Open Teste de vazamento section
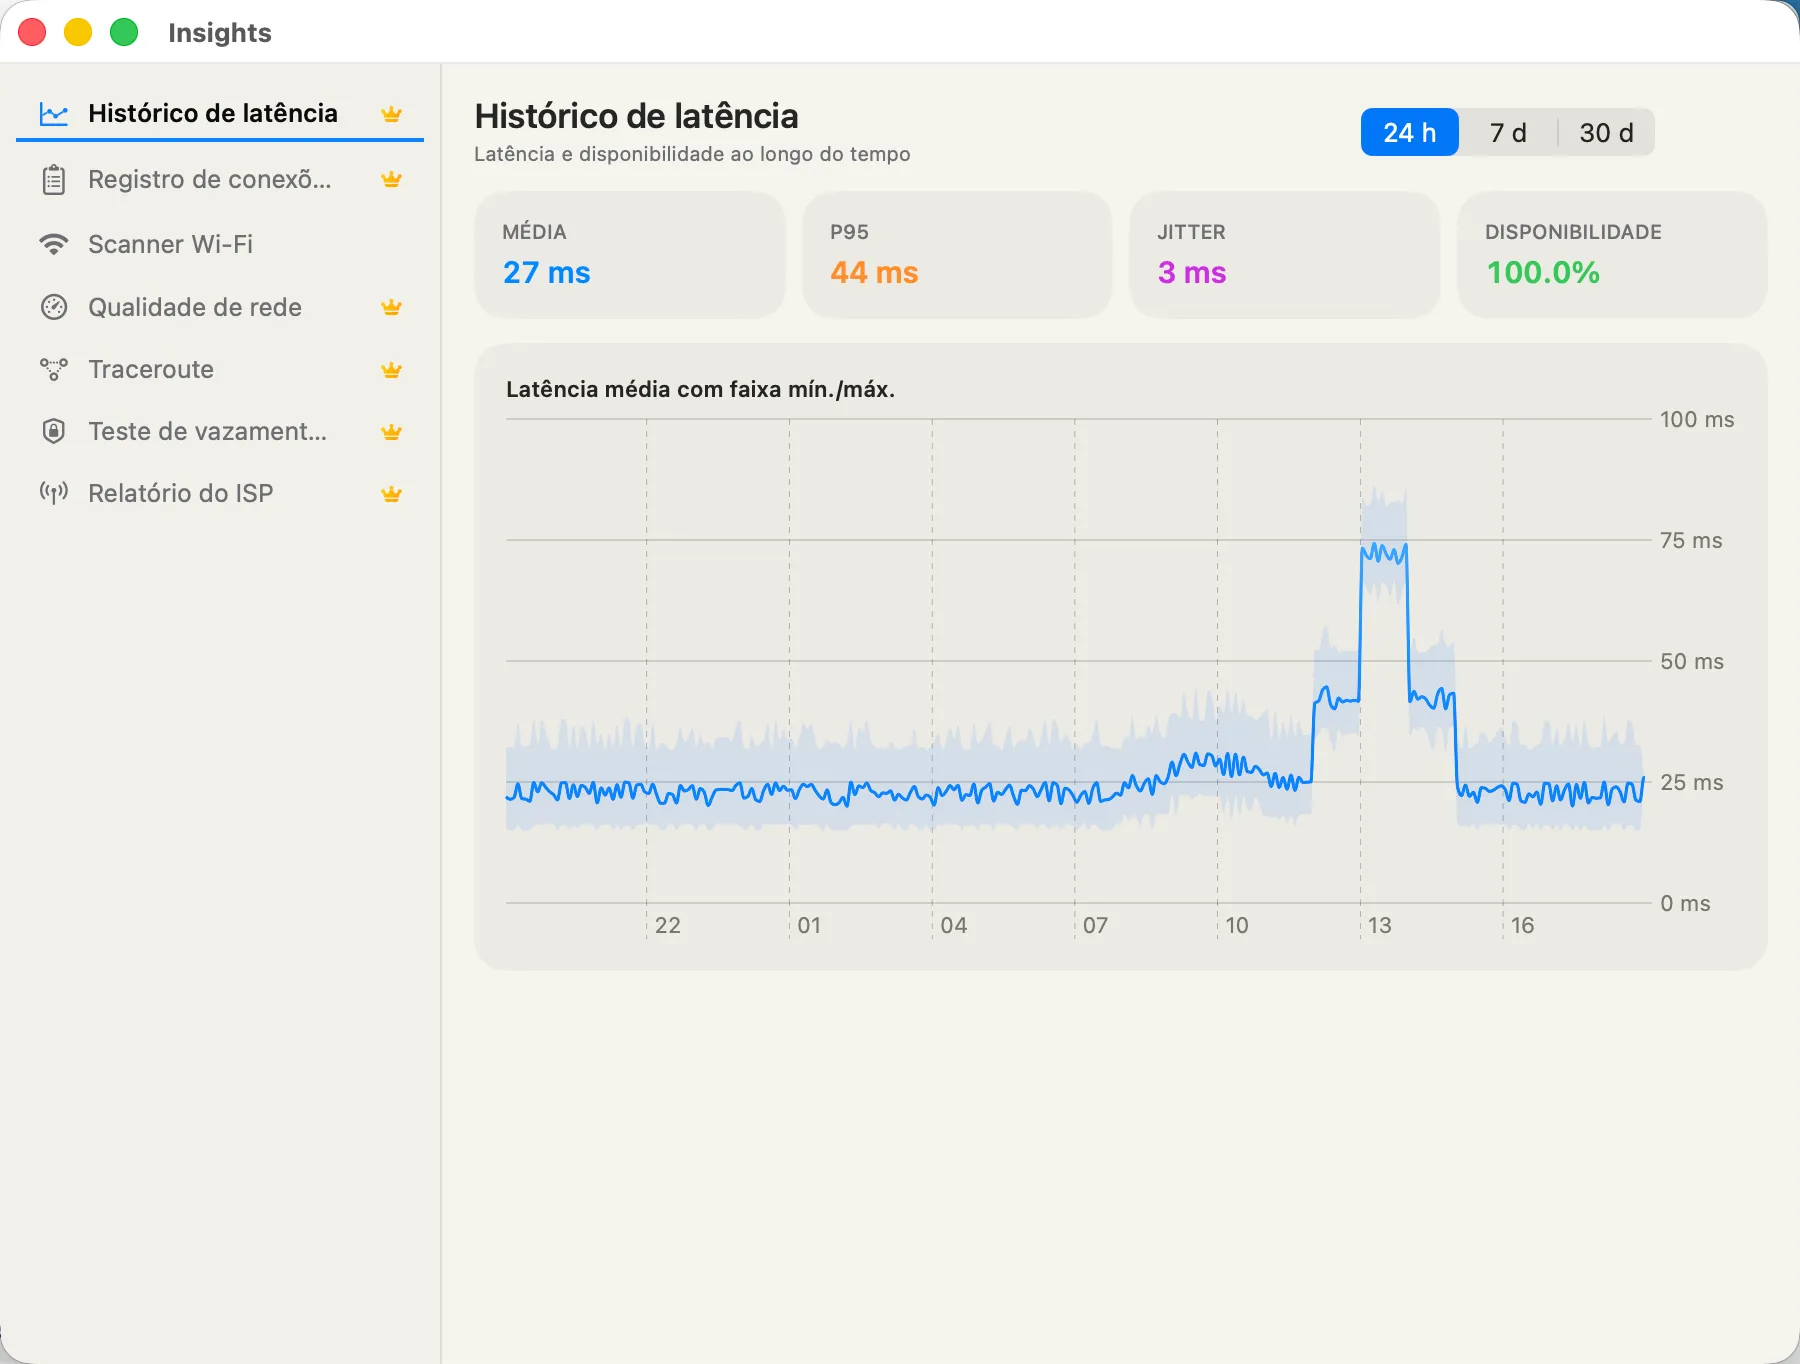The width and height of the screenshot is (1800, 1364). point(220,431)
